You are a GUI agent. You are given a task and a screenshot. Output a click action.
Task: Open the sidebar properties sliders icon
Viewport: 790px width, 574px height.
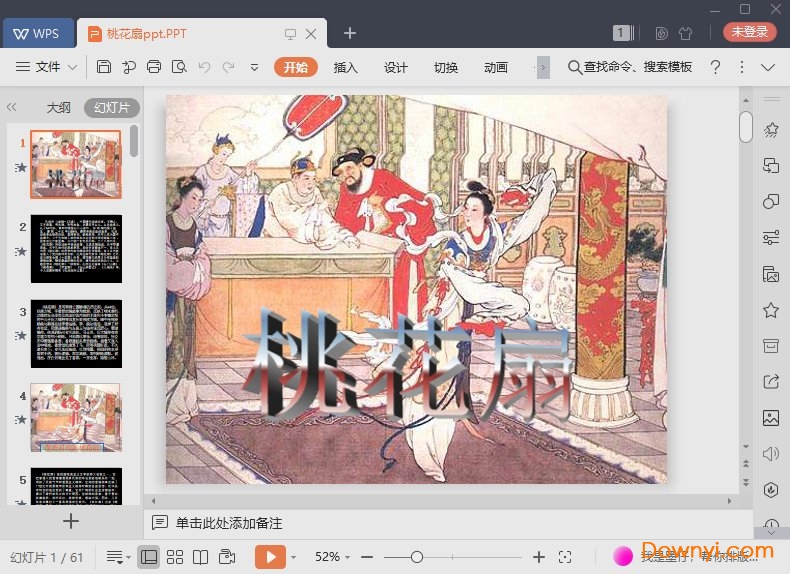click(771, 237)
